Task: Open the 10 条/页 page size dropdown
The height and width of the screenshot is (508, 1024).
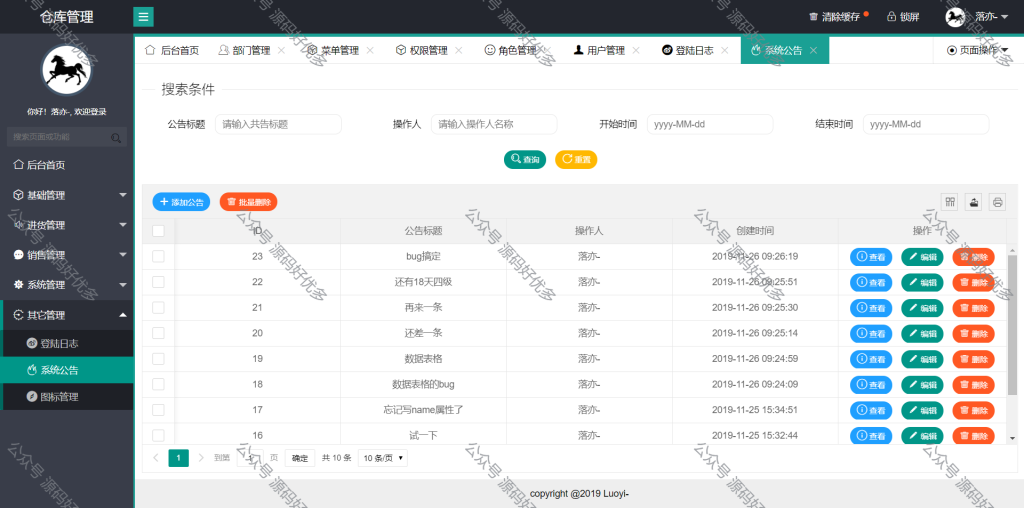Action: 383,458
